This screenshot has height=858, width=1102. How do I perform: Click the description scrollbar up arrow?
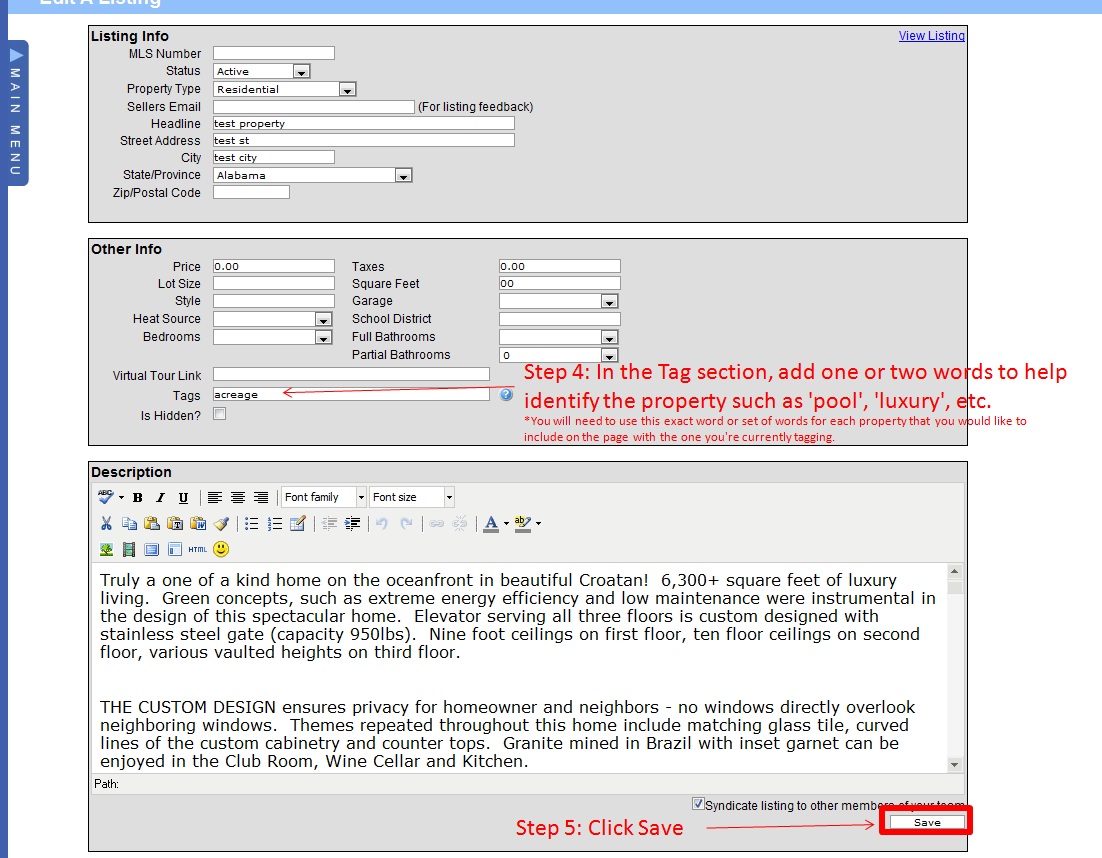tap(954, 571)
